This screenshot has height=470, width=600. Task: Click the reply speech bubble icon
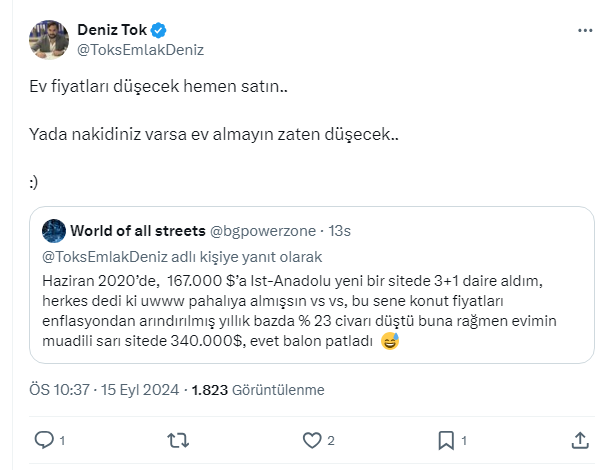[x=43, y=440]
